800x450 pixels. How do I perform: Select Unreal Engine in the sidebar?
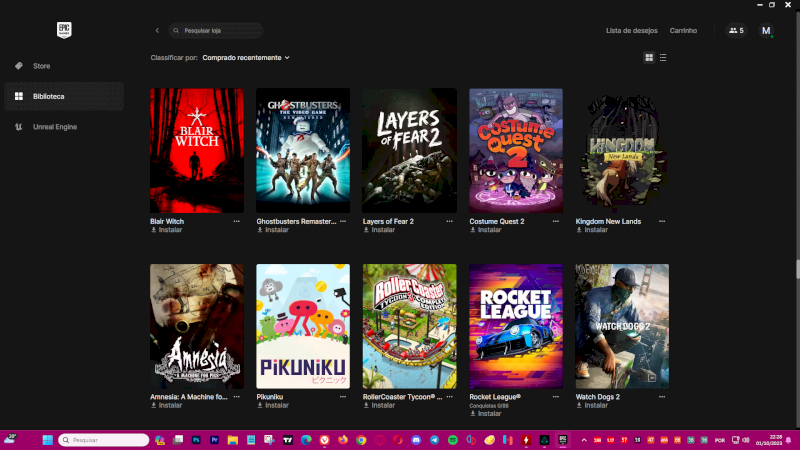(x=54, y=127)
